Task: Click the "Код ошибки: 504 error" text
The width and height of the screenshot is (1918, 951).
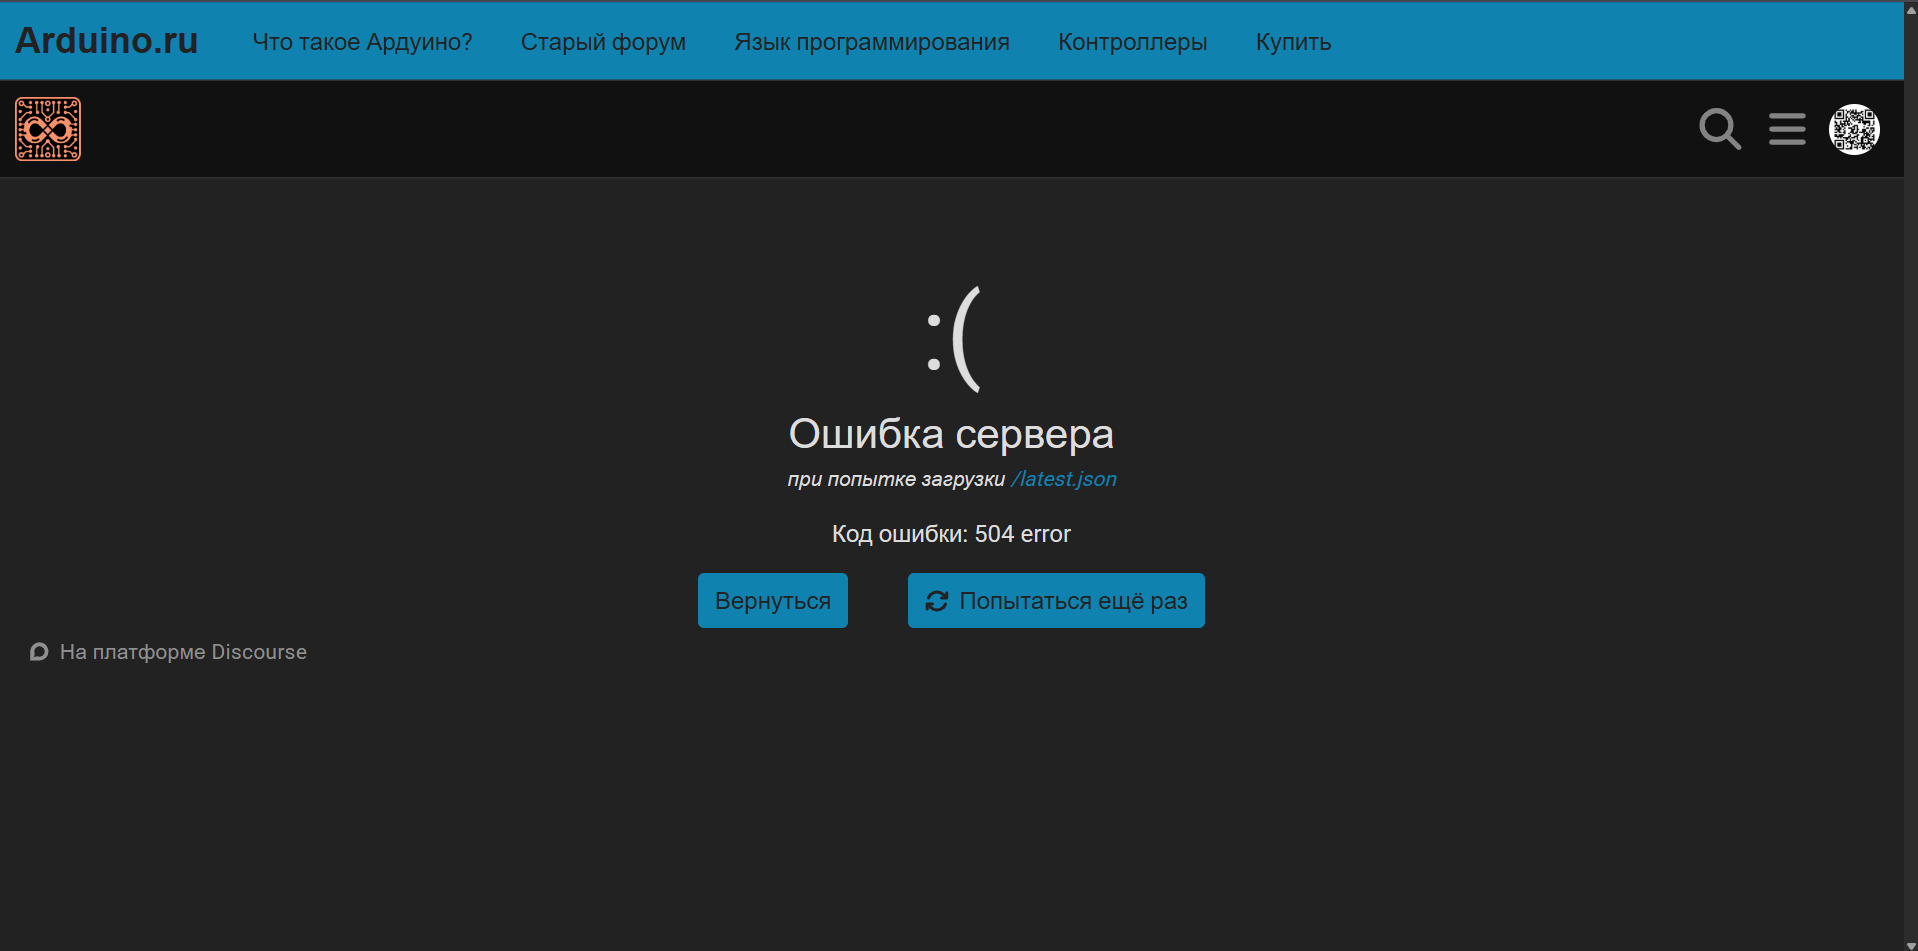Action: (951, 534)
